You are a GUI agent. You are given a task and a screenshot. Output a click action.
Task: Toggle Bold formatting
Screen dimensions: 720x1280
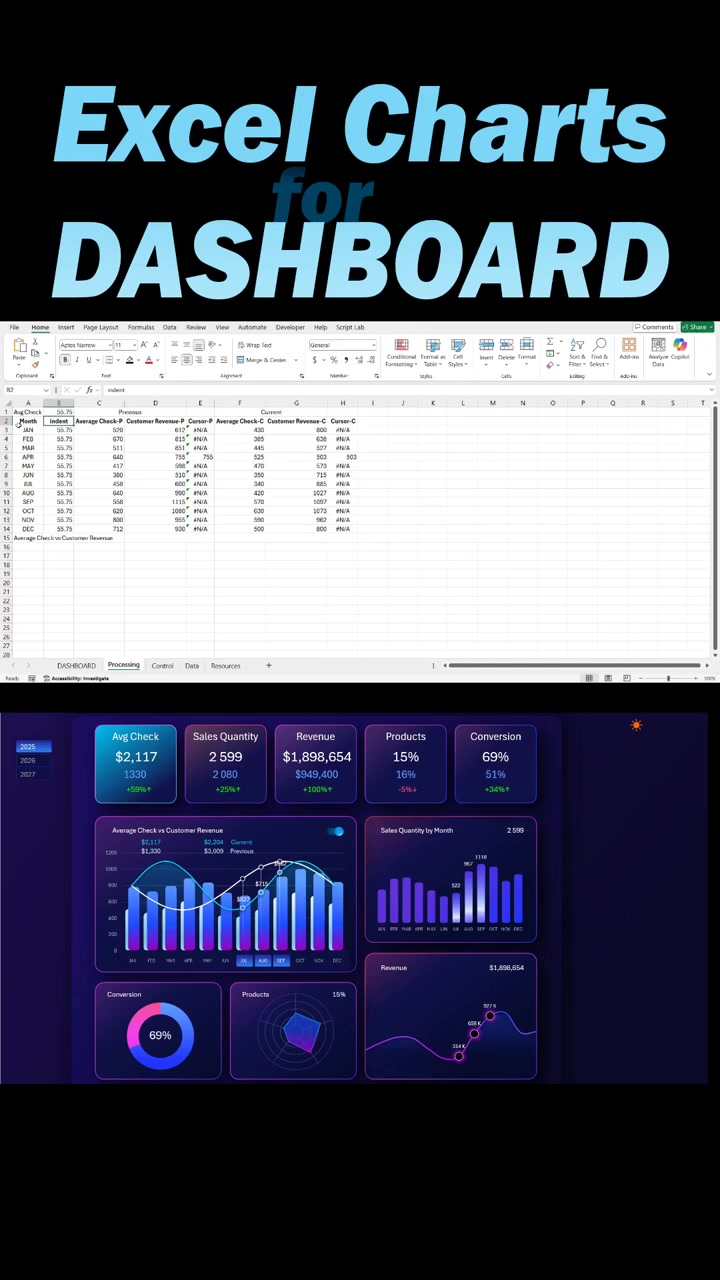pos(65,359)
